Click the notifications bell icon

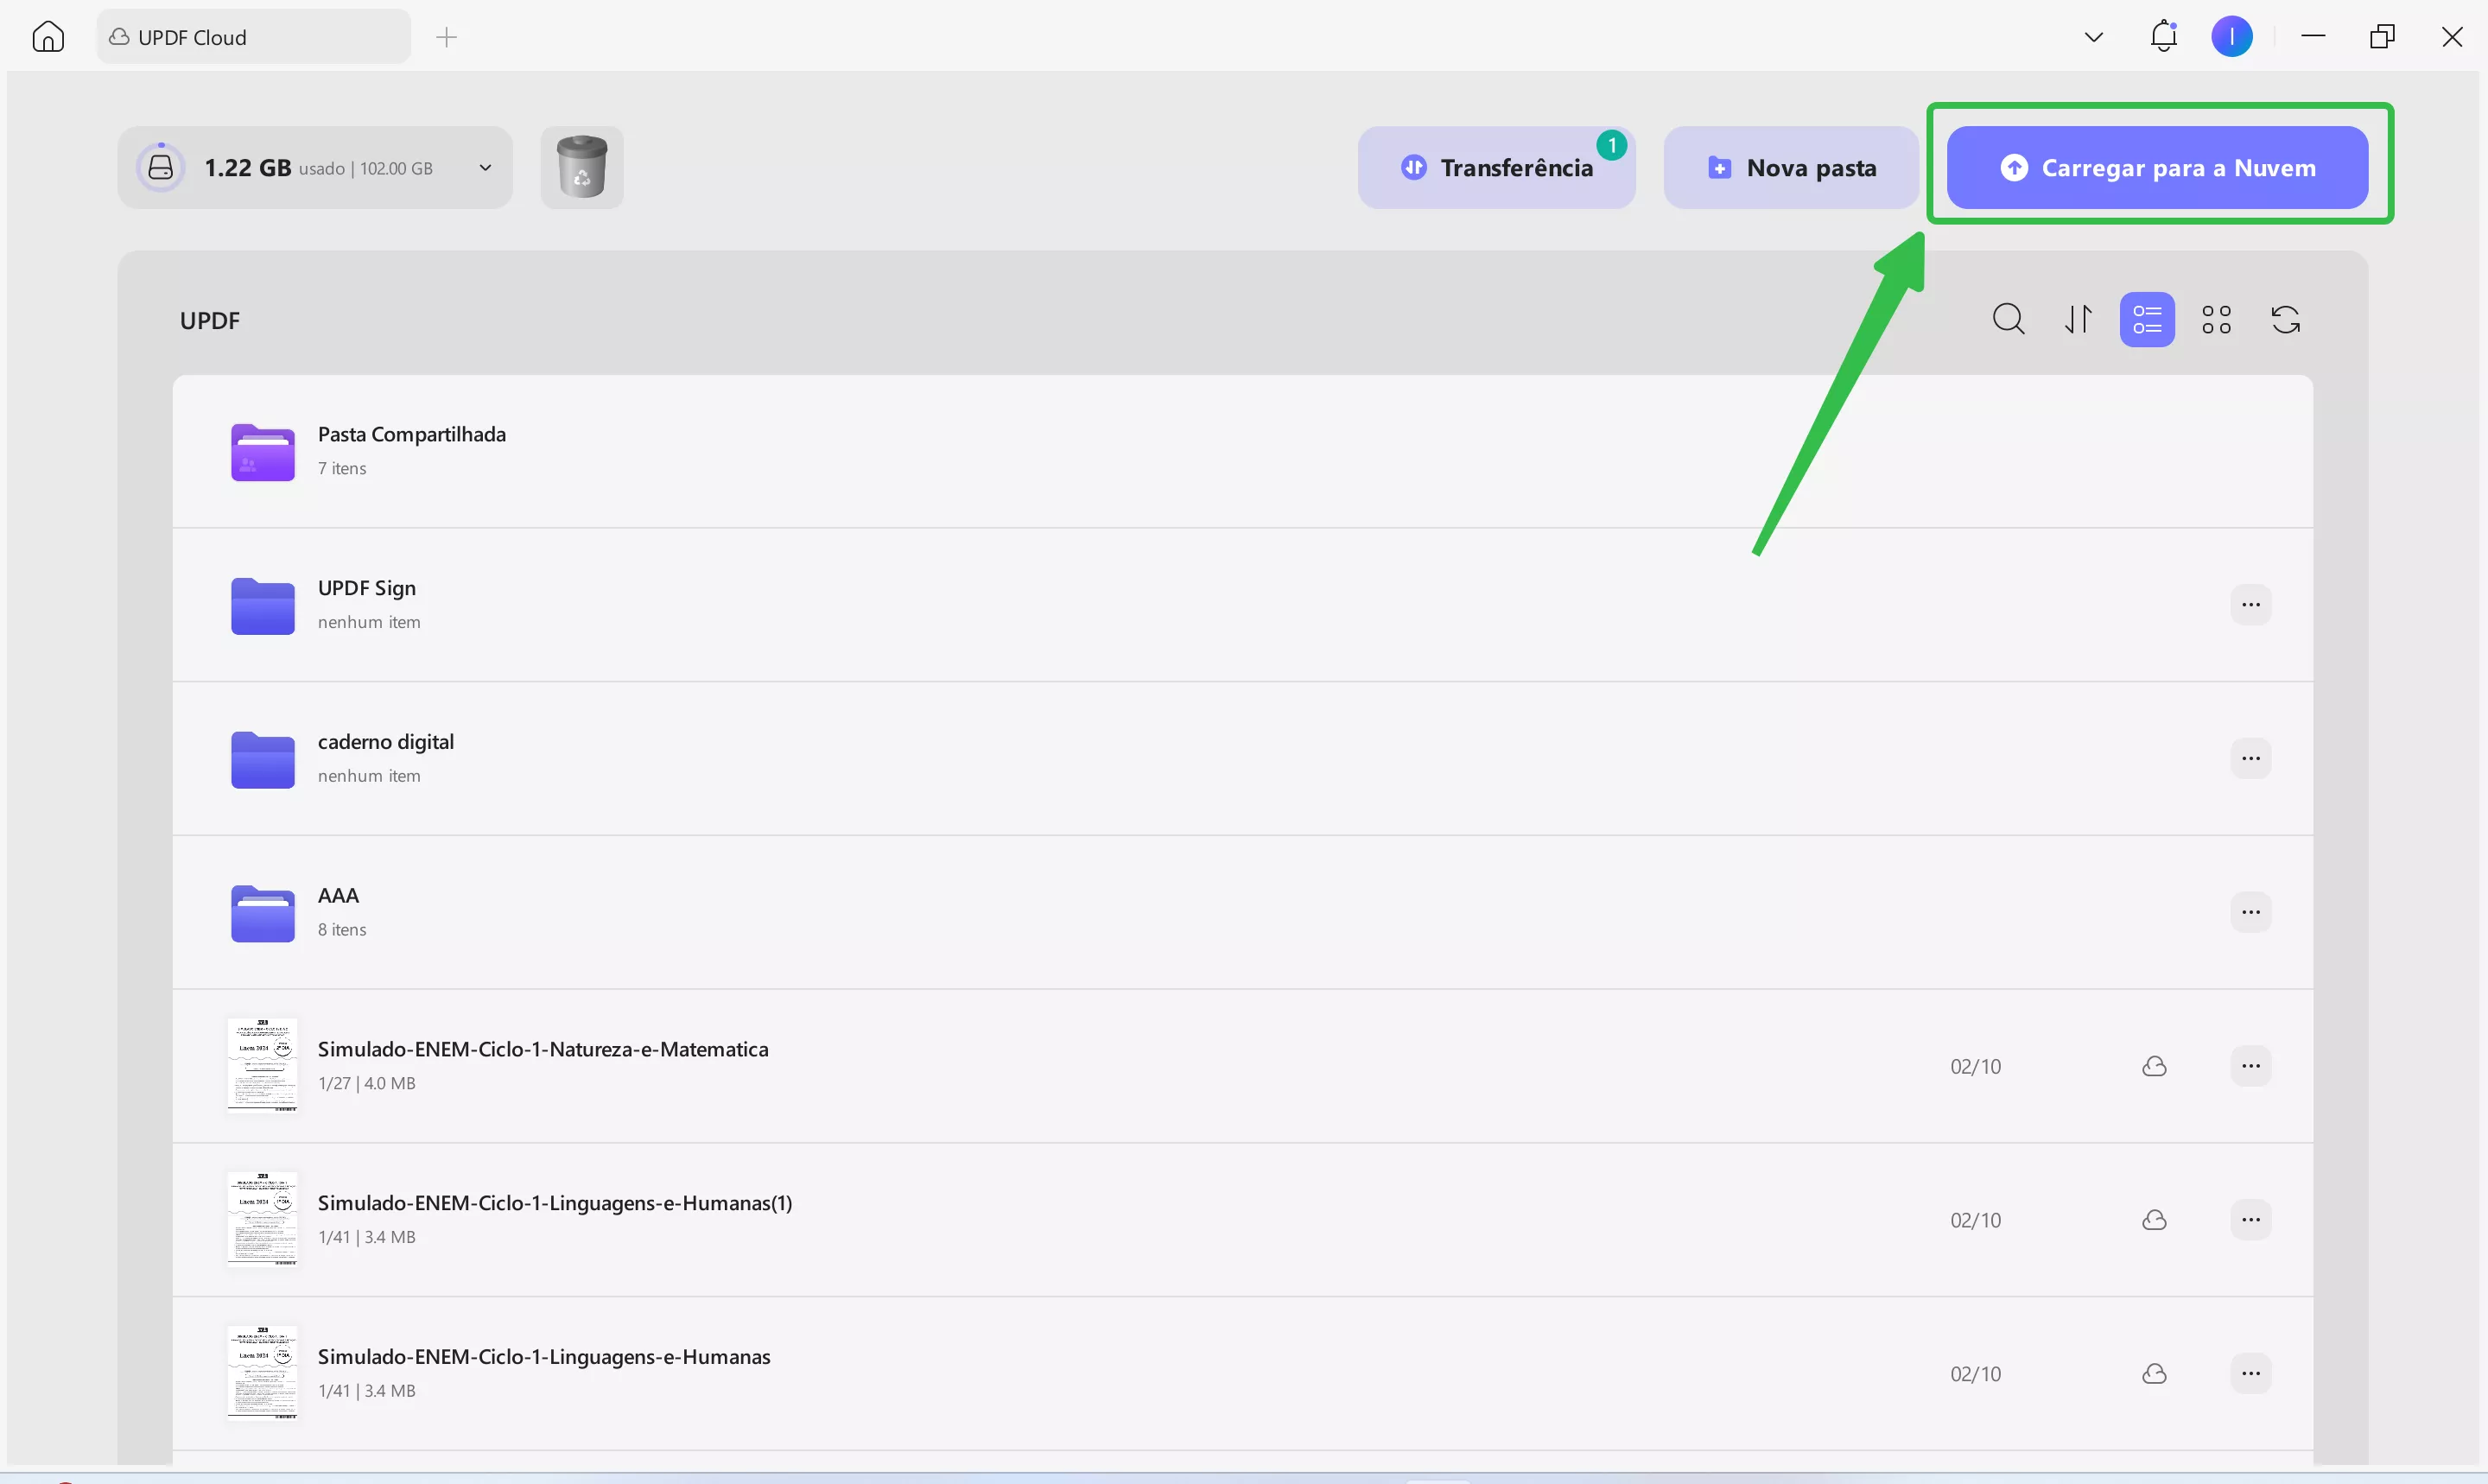pyautogui.click(x=2164, y=37)
